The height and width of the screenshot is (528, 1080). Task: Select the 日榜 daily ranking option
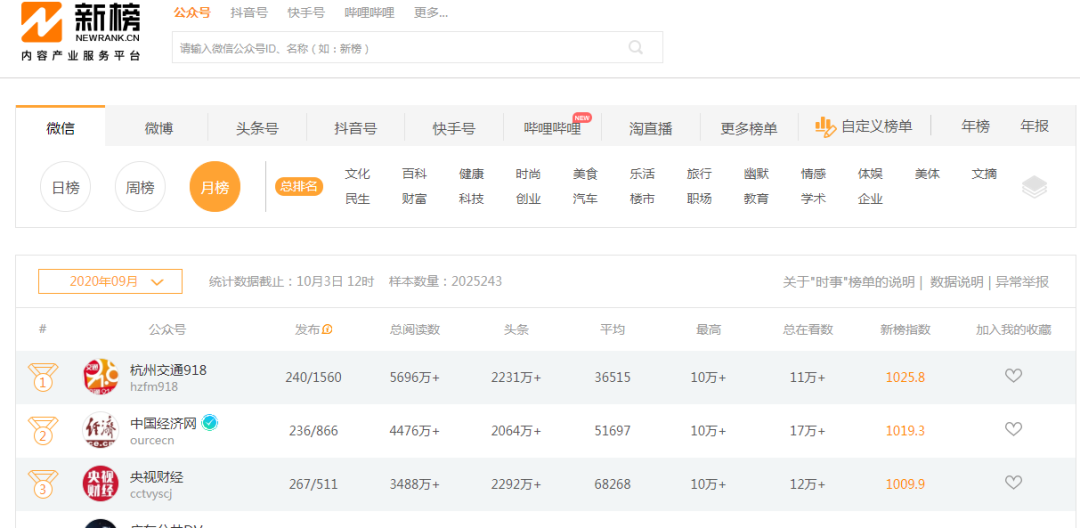coord(65,187)
